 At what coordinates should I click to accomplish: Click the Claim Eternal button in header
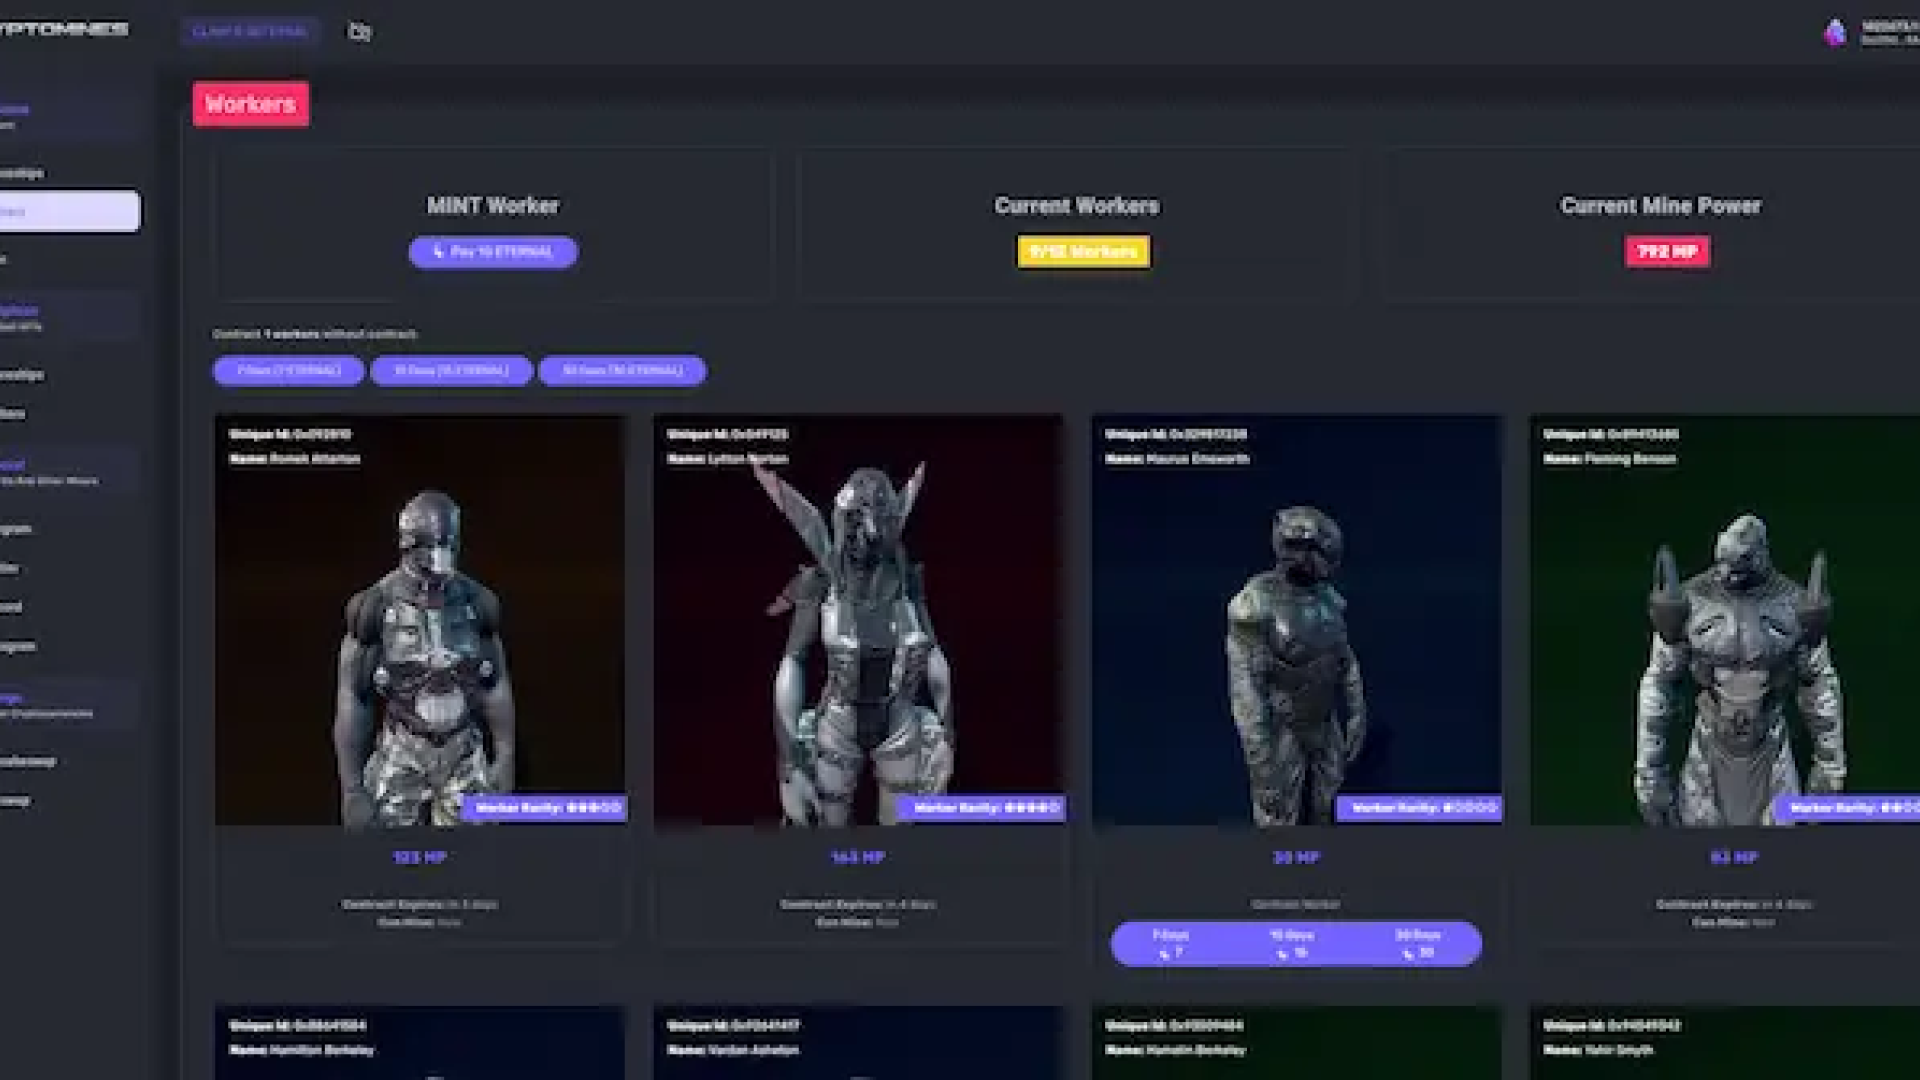249,31
